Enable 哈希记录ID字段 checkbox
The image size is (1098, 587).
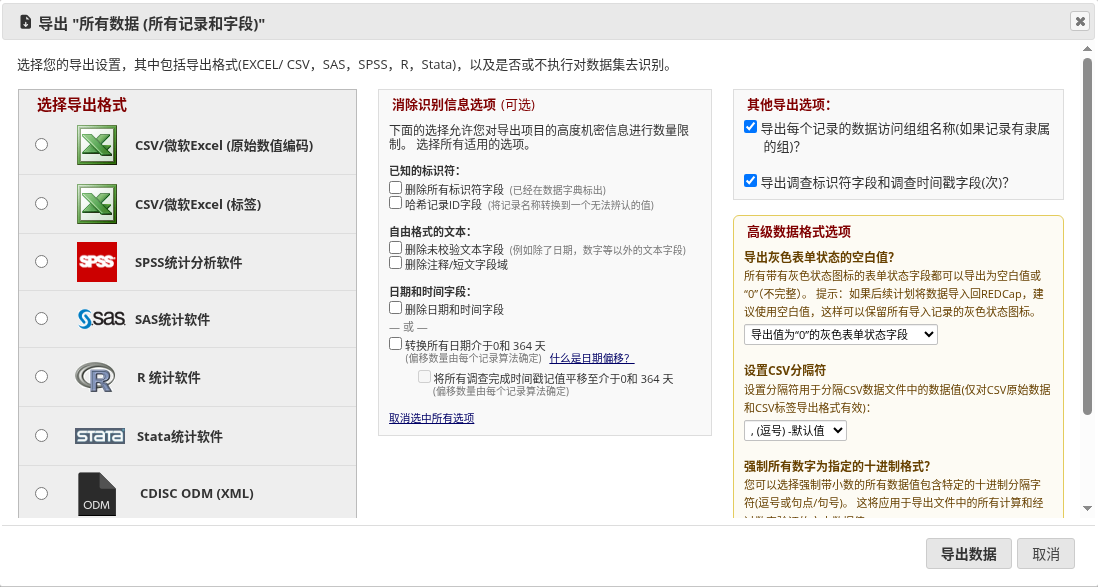pos(396,203)
